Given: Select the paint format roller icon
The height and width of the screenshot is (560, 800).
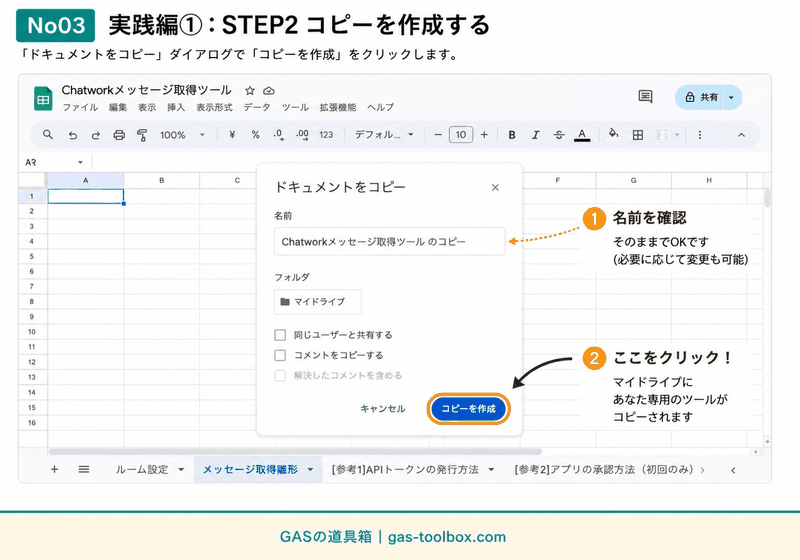Looking at the screenshot, I should coord(142,135).
